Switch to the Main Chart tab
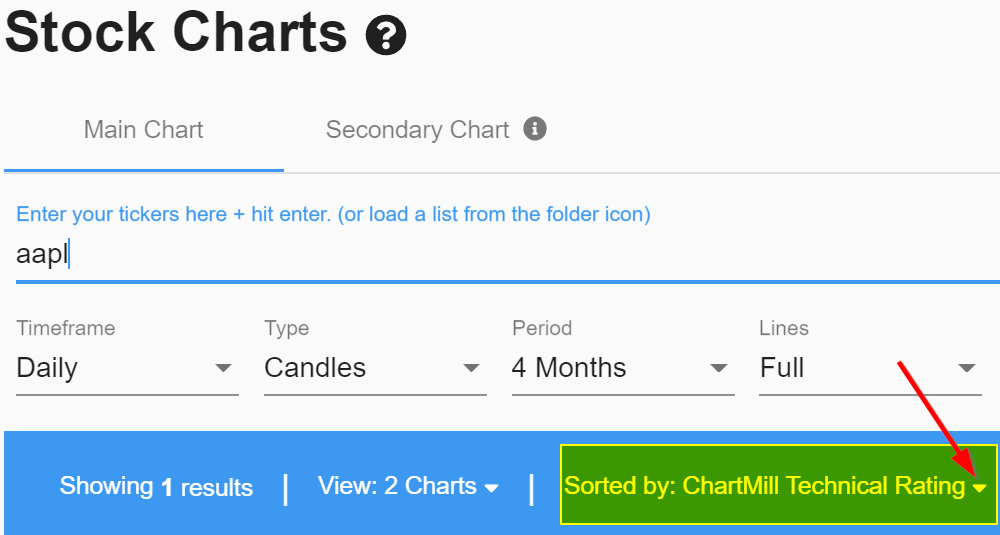 click(x=143, y=129)
